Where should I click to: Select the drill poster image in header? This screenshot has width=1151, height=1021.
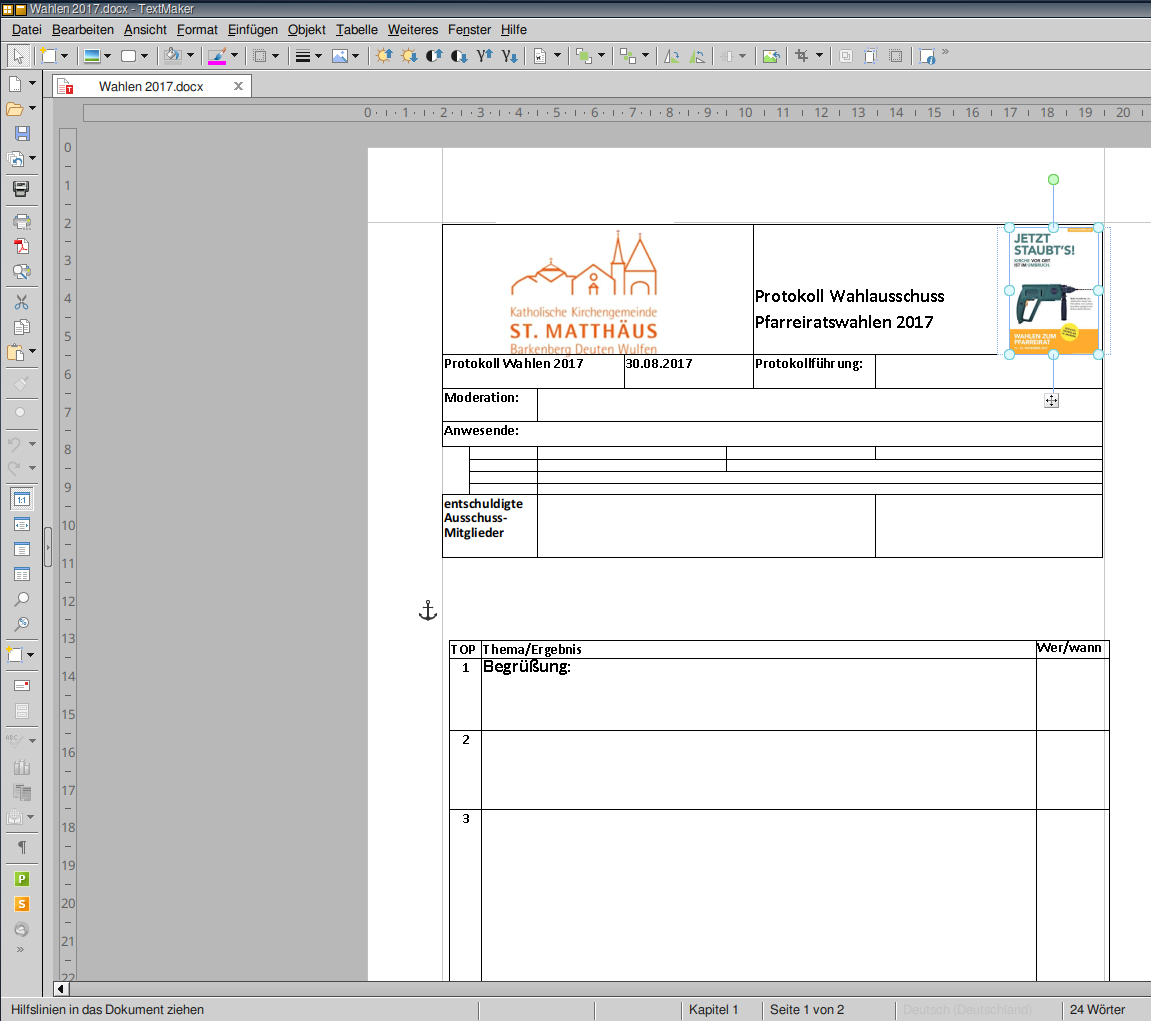[1054, 291]
